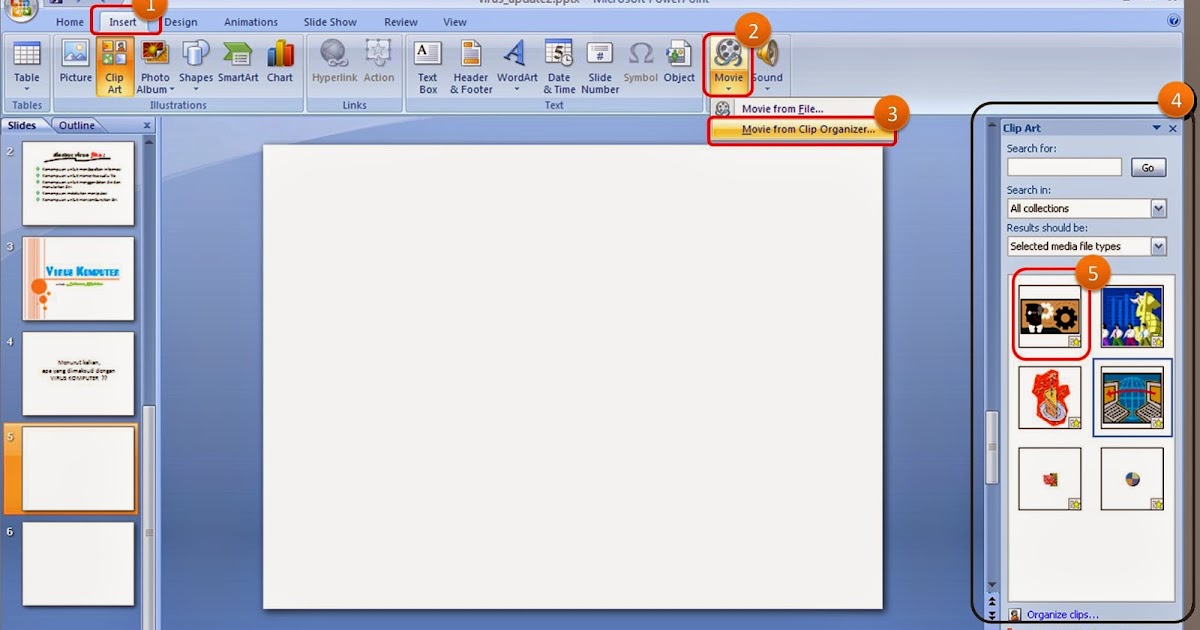Toggle the Clip Art pane button

115,66
